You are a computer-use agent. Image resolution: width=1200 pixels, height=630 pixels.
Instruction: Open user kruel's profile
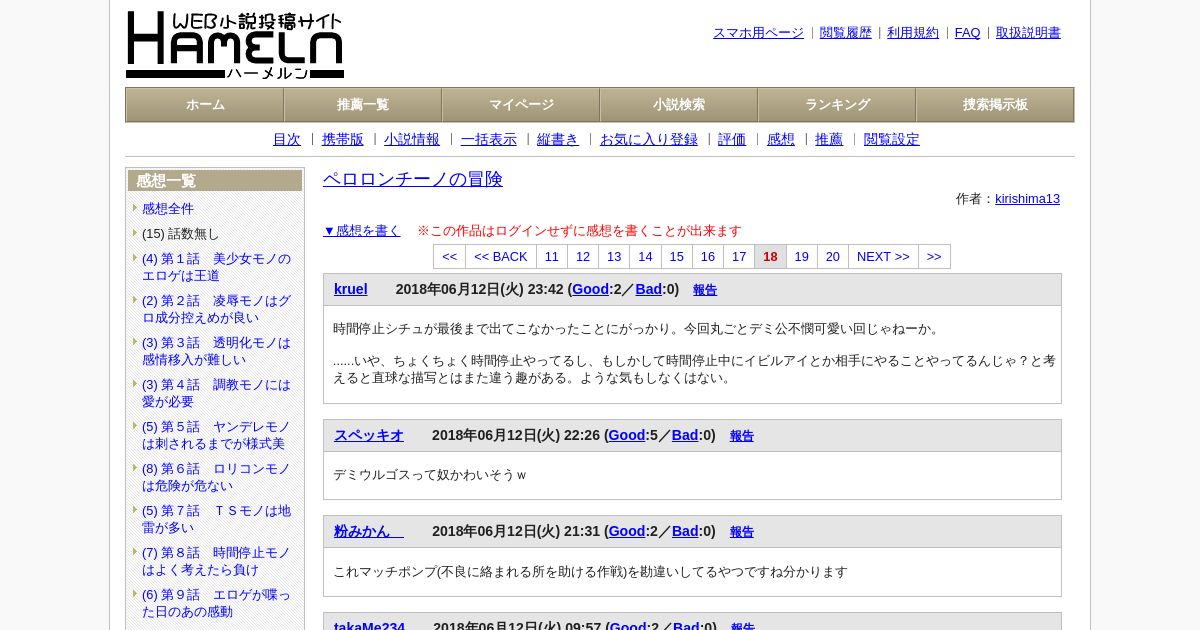351,289
